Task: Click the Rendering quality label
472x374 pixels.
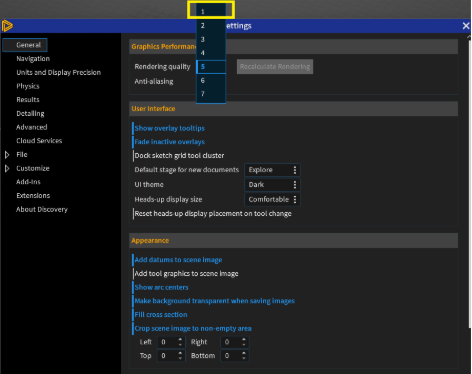Action: [162, 67]
